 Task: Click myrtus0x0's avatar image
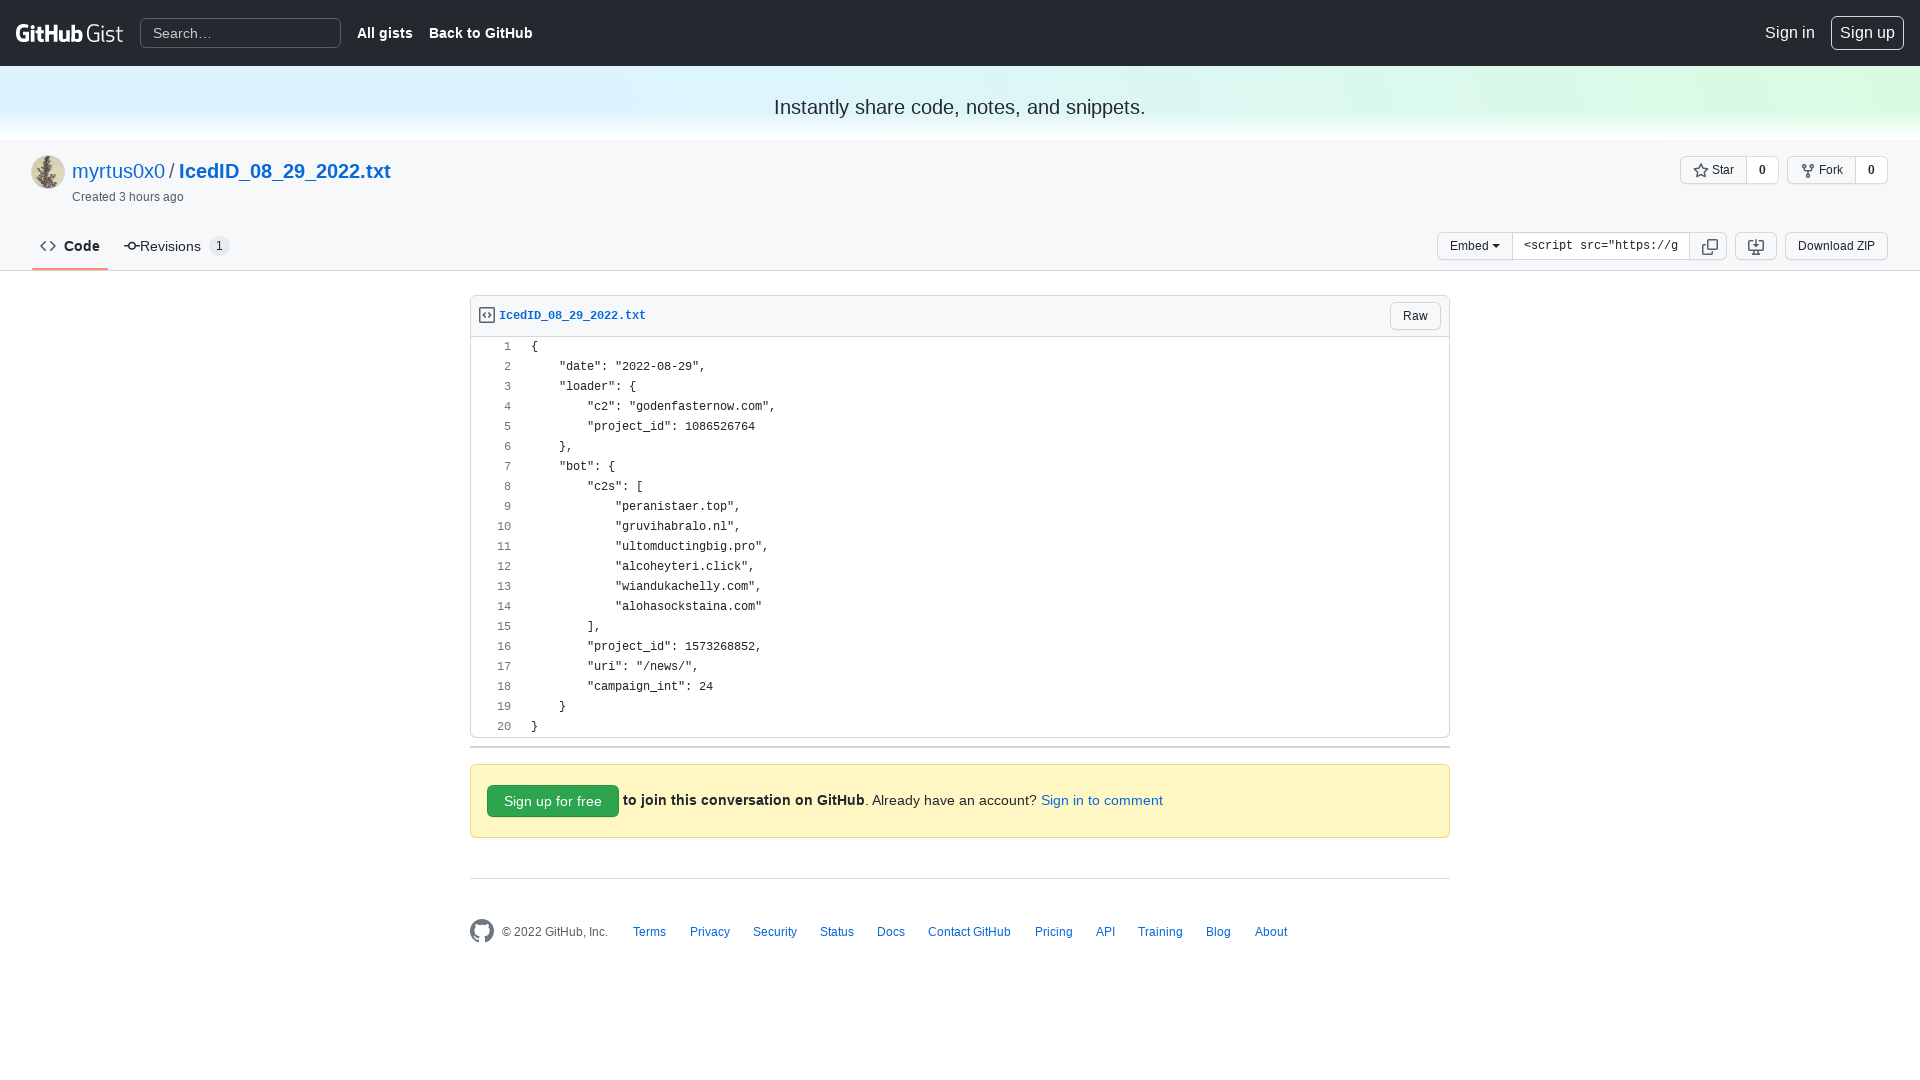[47, 171]
